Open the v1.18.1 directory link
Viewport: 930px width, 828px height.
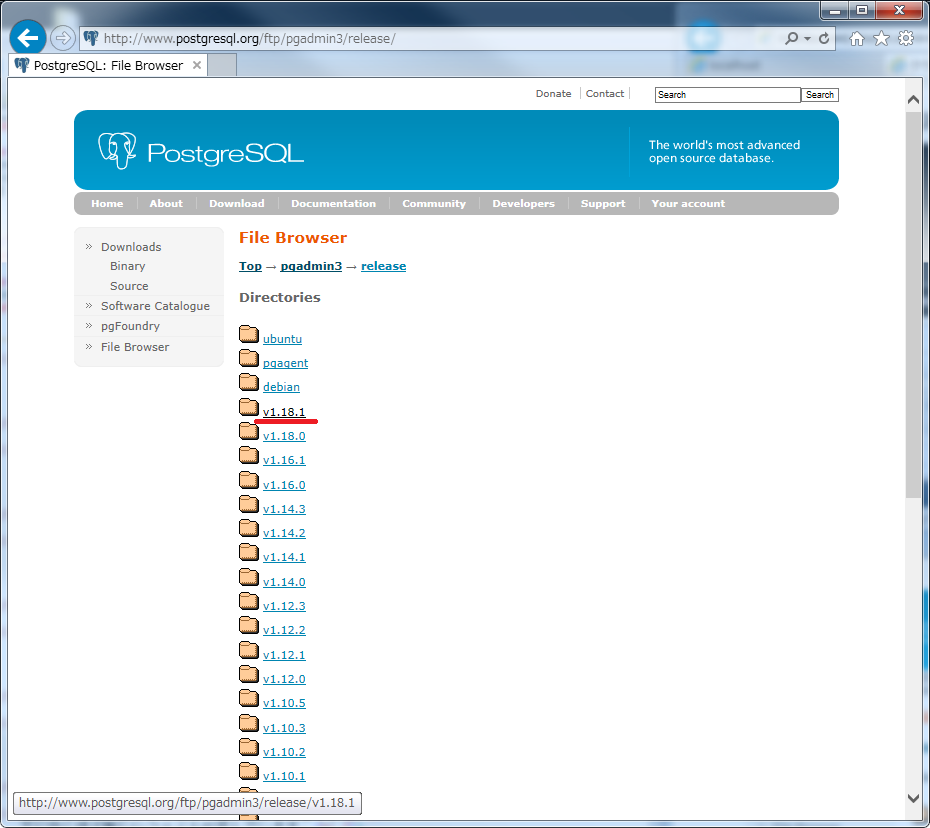284,412
